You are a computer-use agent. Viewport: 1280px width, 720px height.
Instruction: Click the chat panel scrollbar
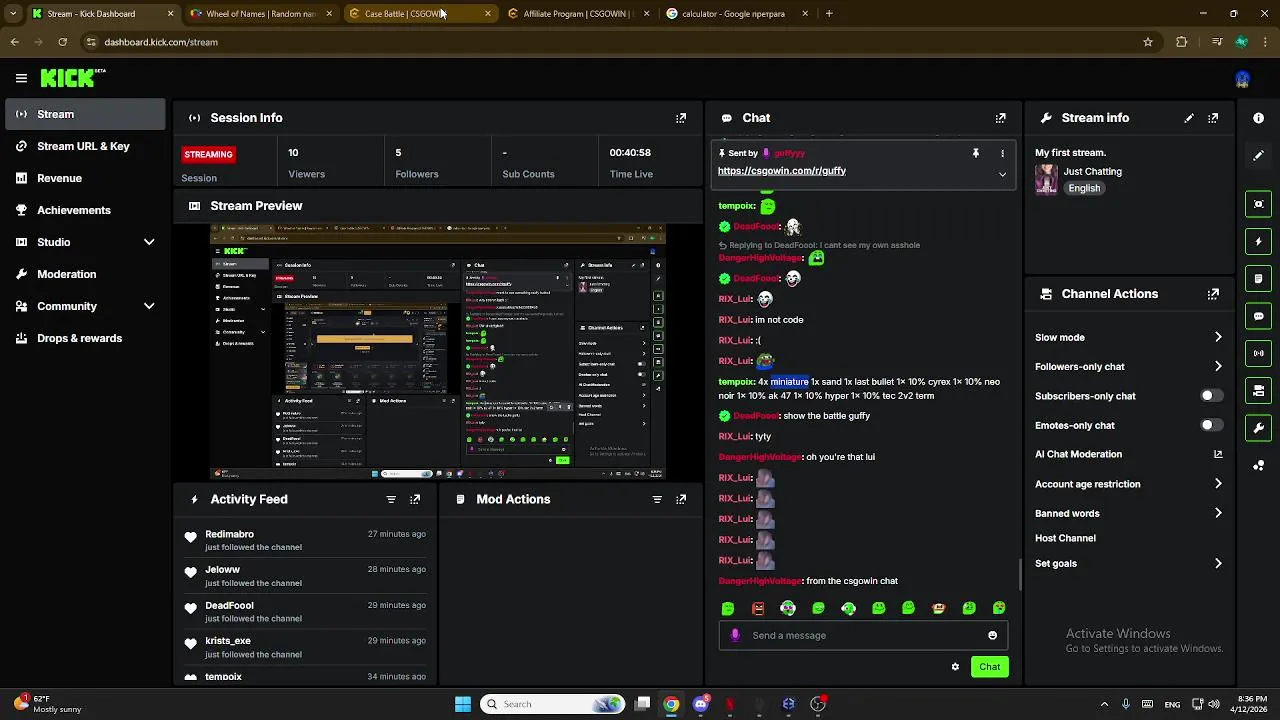point(1020,574)
